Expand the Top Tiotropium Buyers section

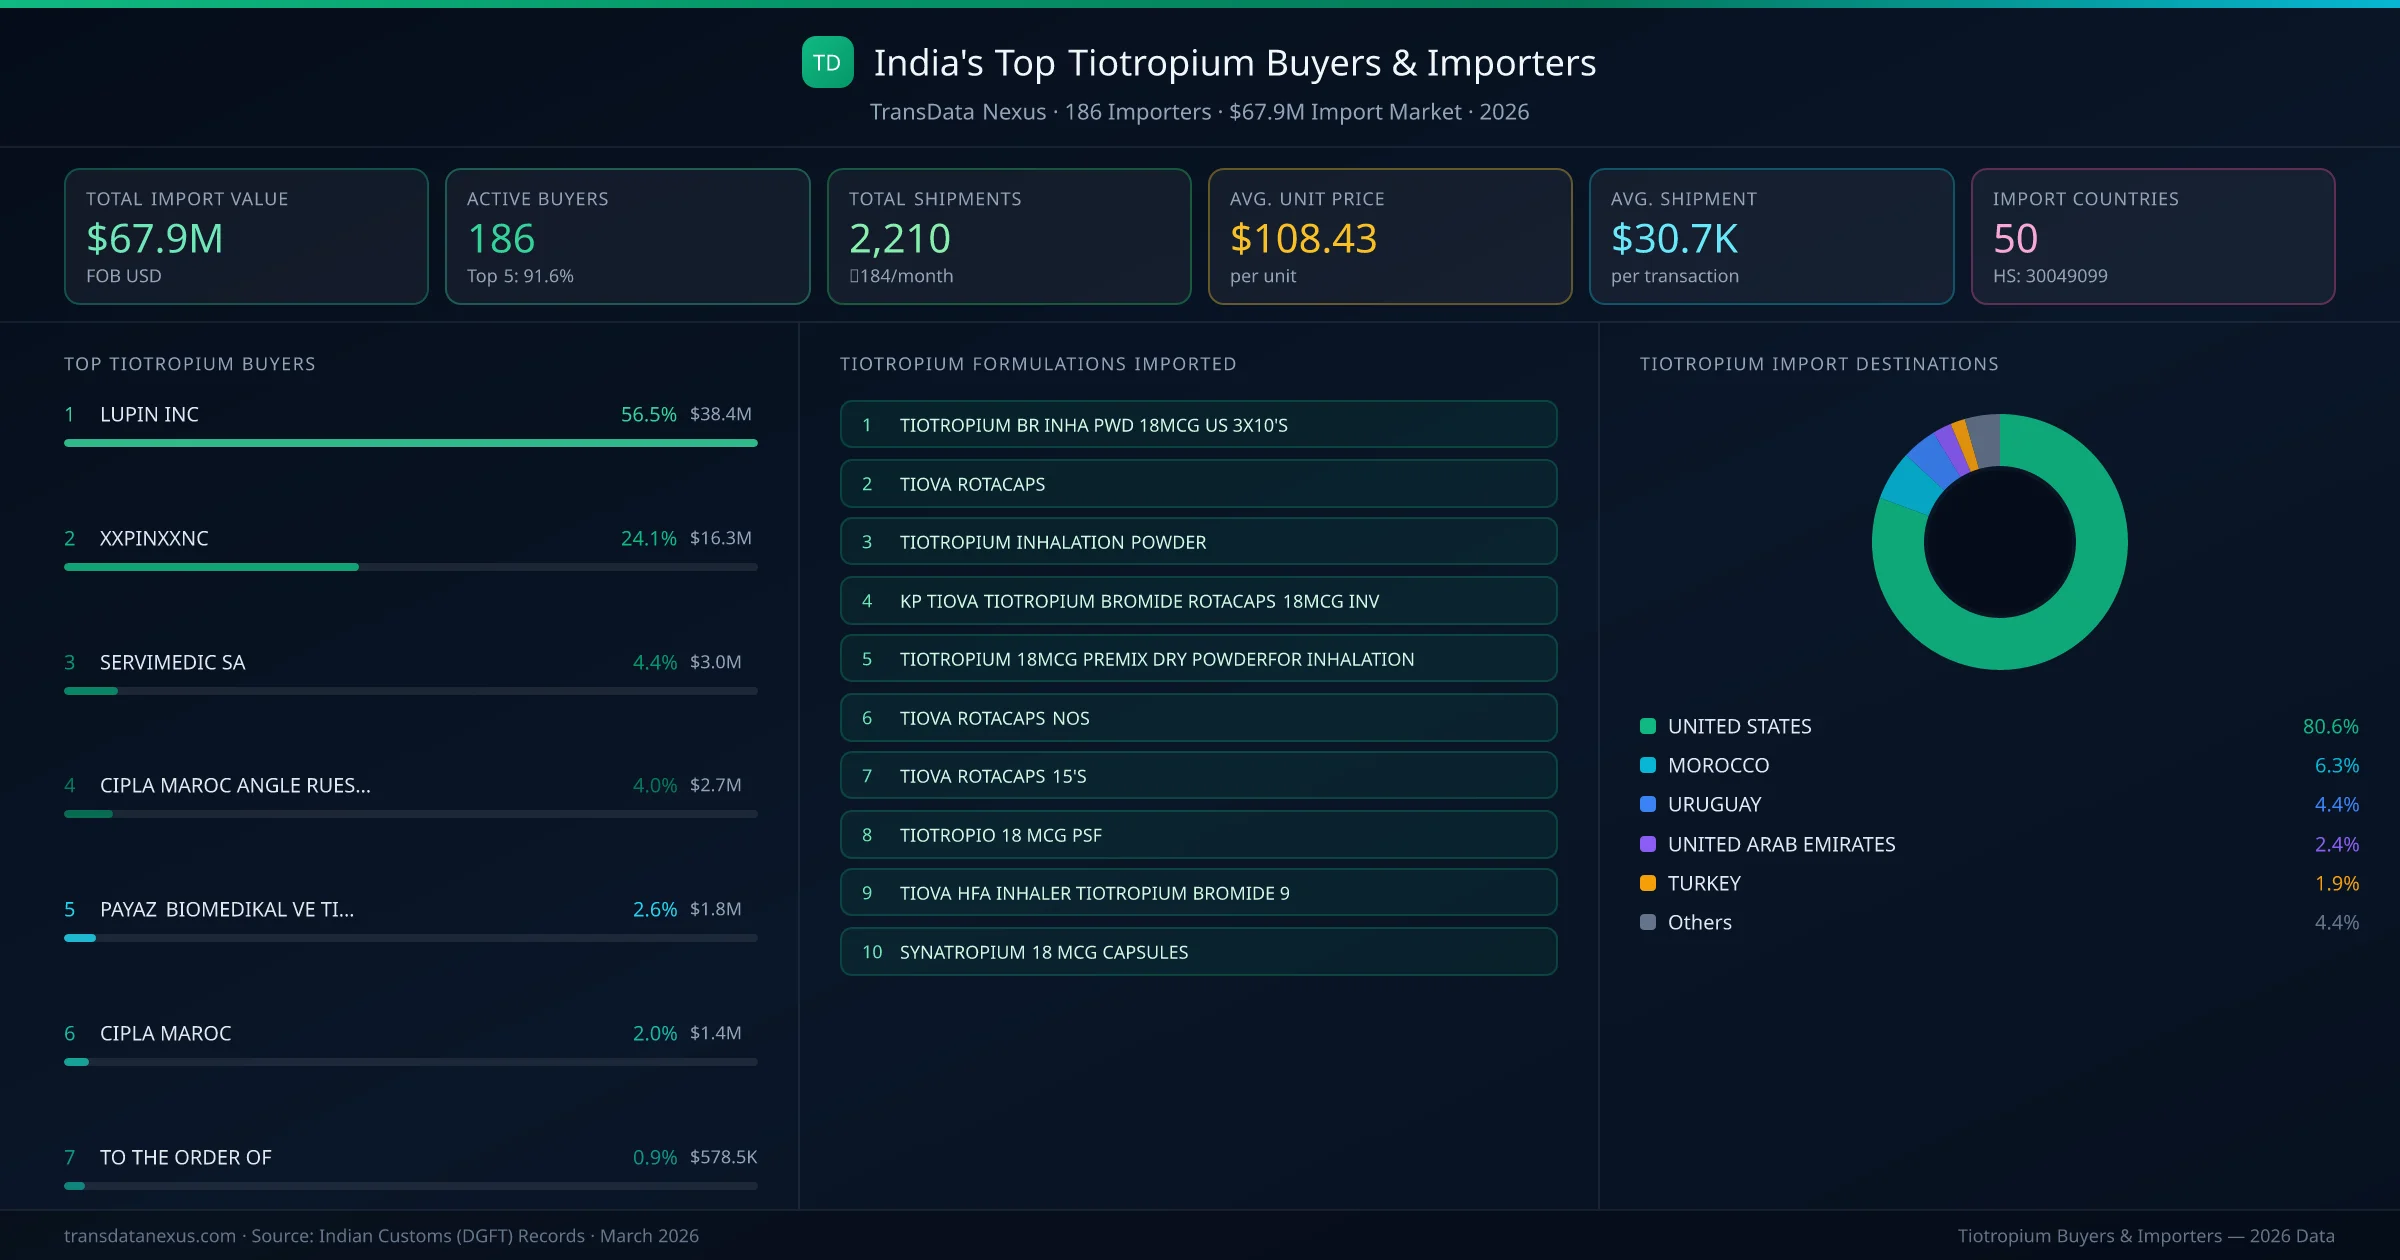(189, 364)
